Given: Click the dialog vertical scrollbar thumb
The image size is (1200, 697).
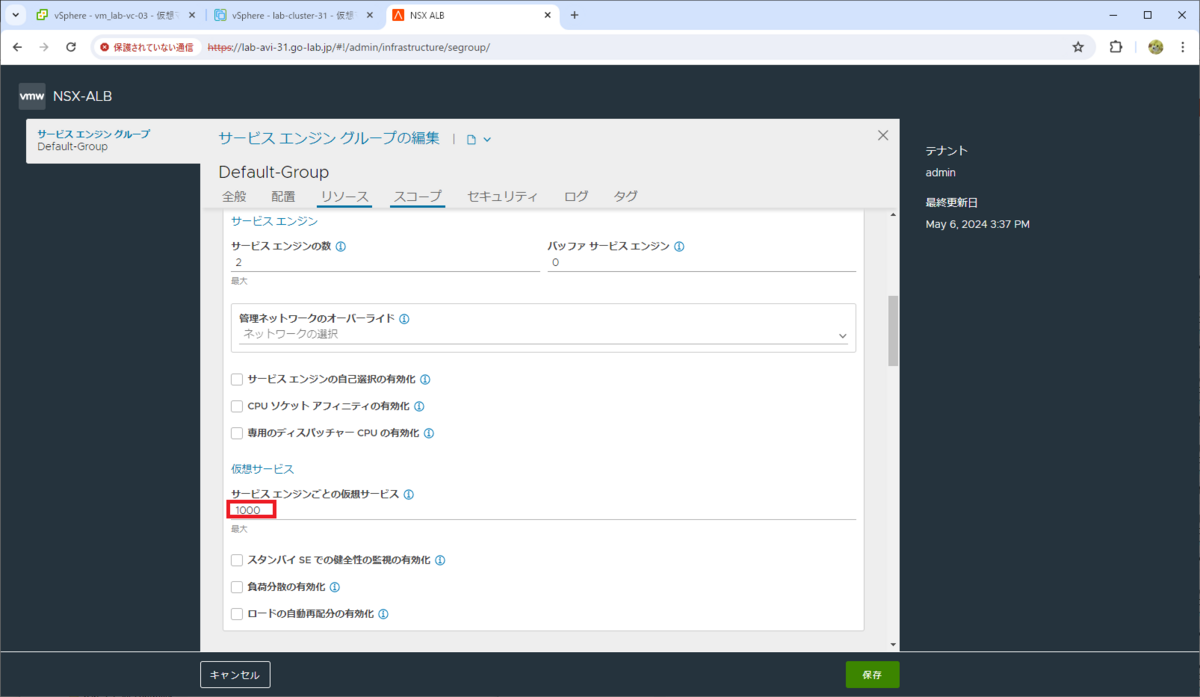Looking at the screenshot, I should click(x=893, y=331).
